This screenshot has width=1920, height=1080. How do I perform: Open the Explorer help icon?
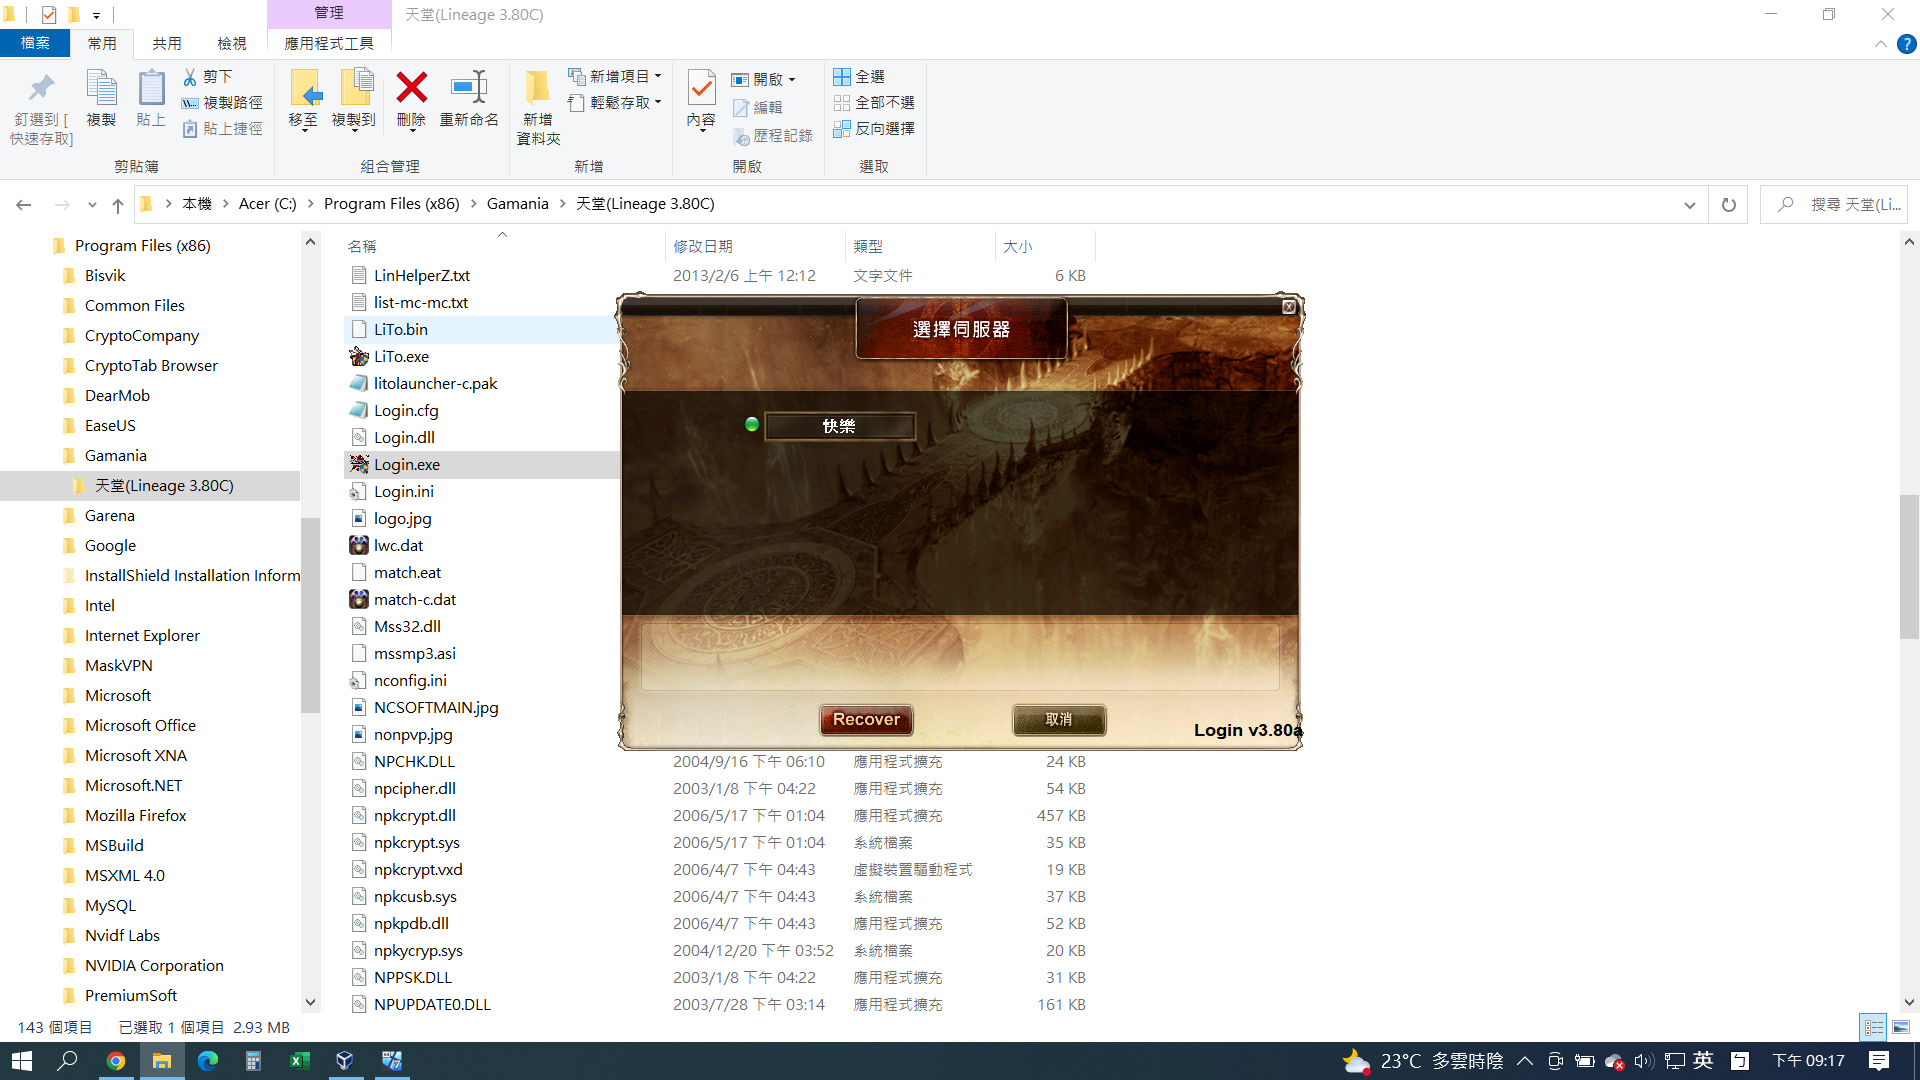1907,44
